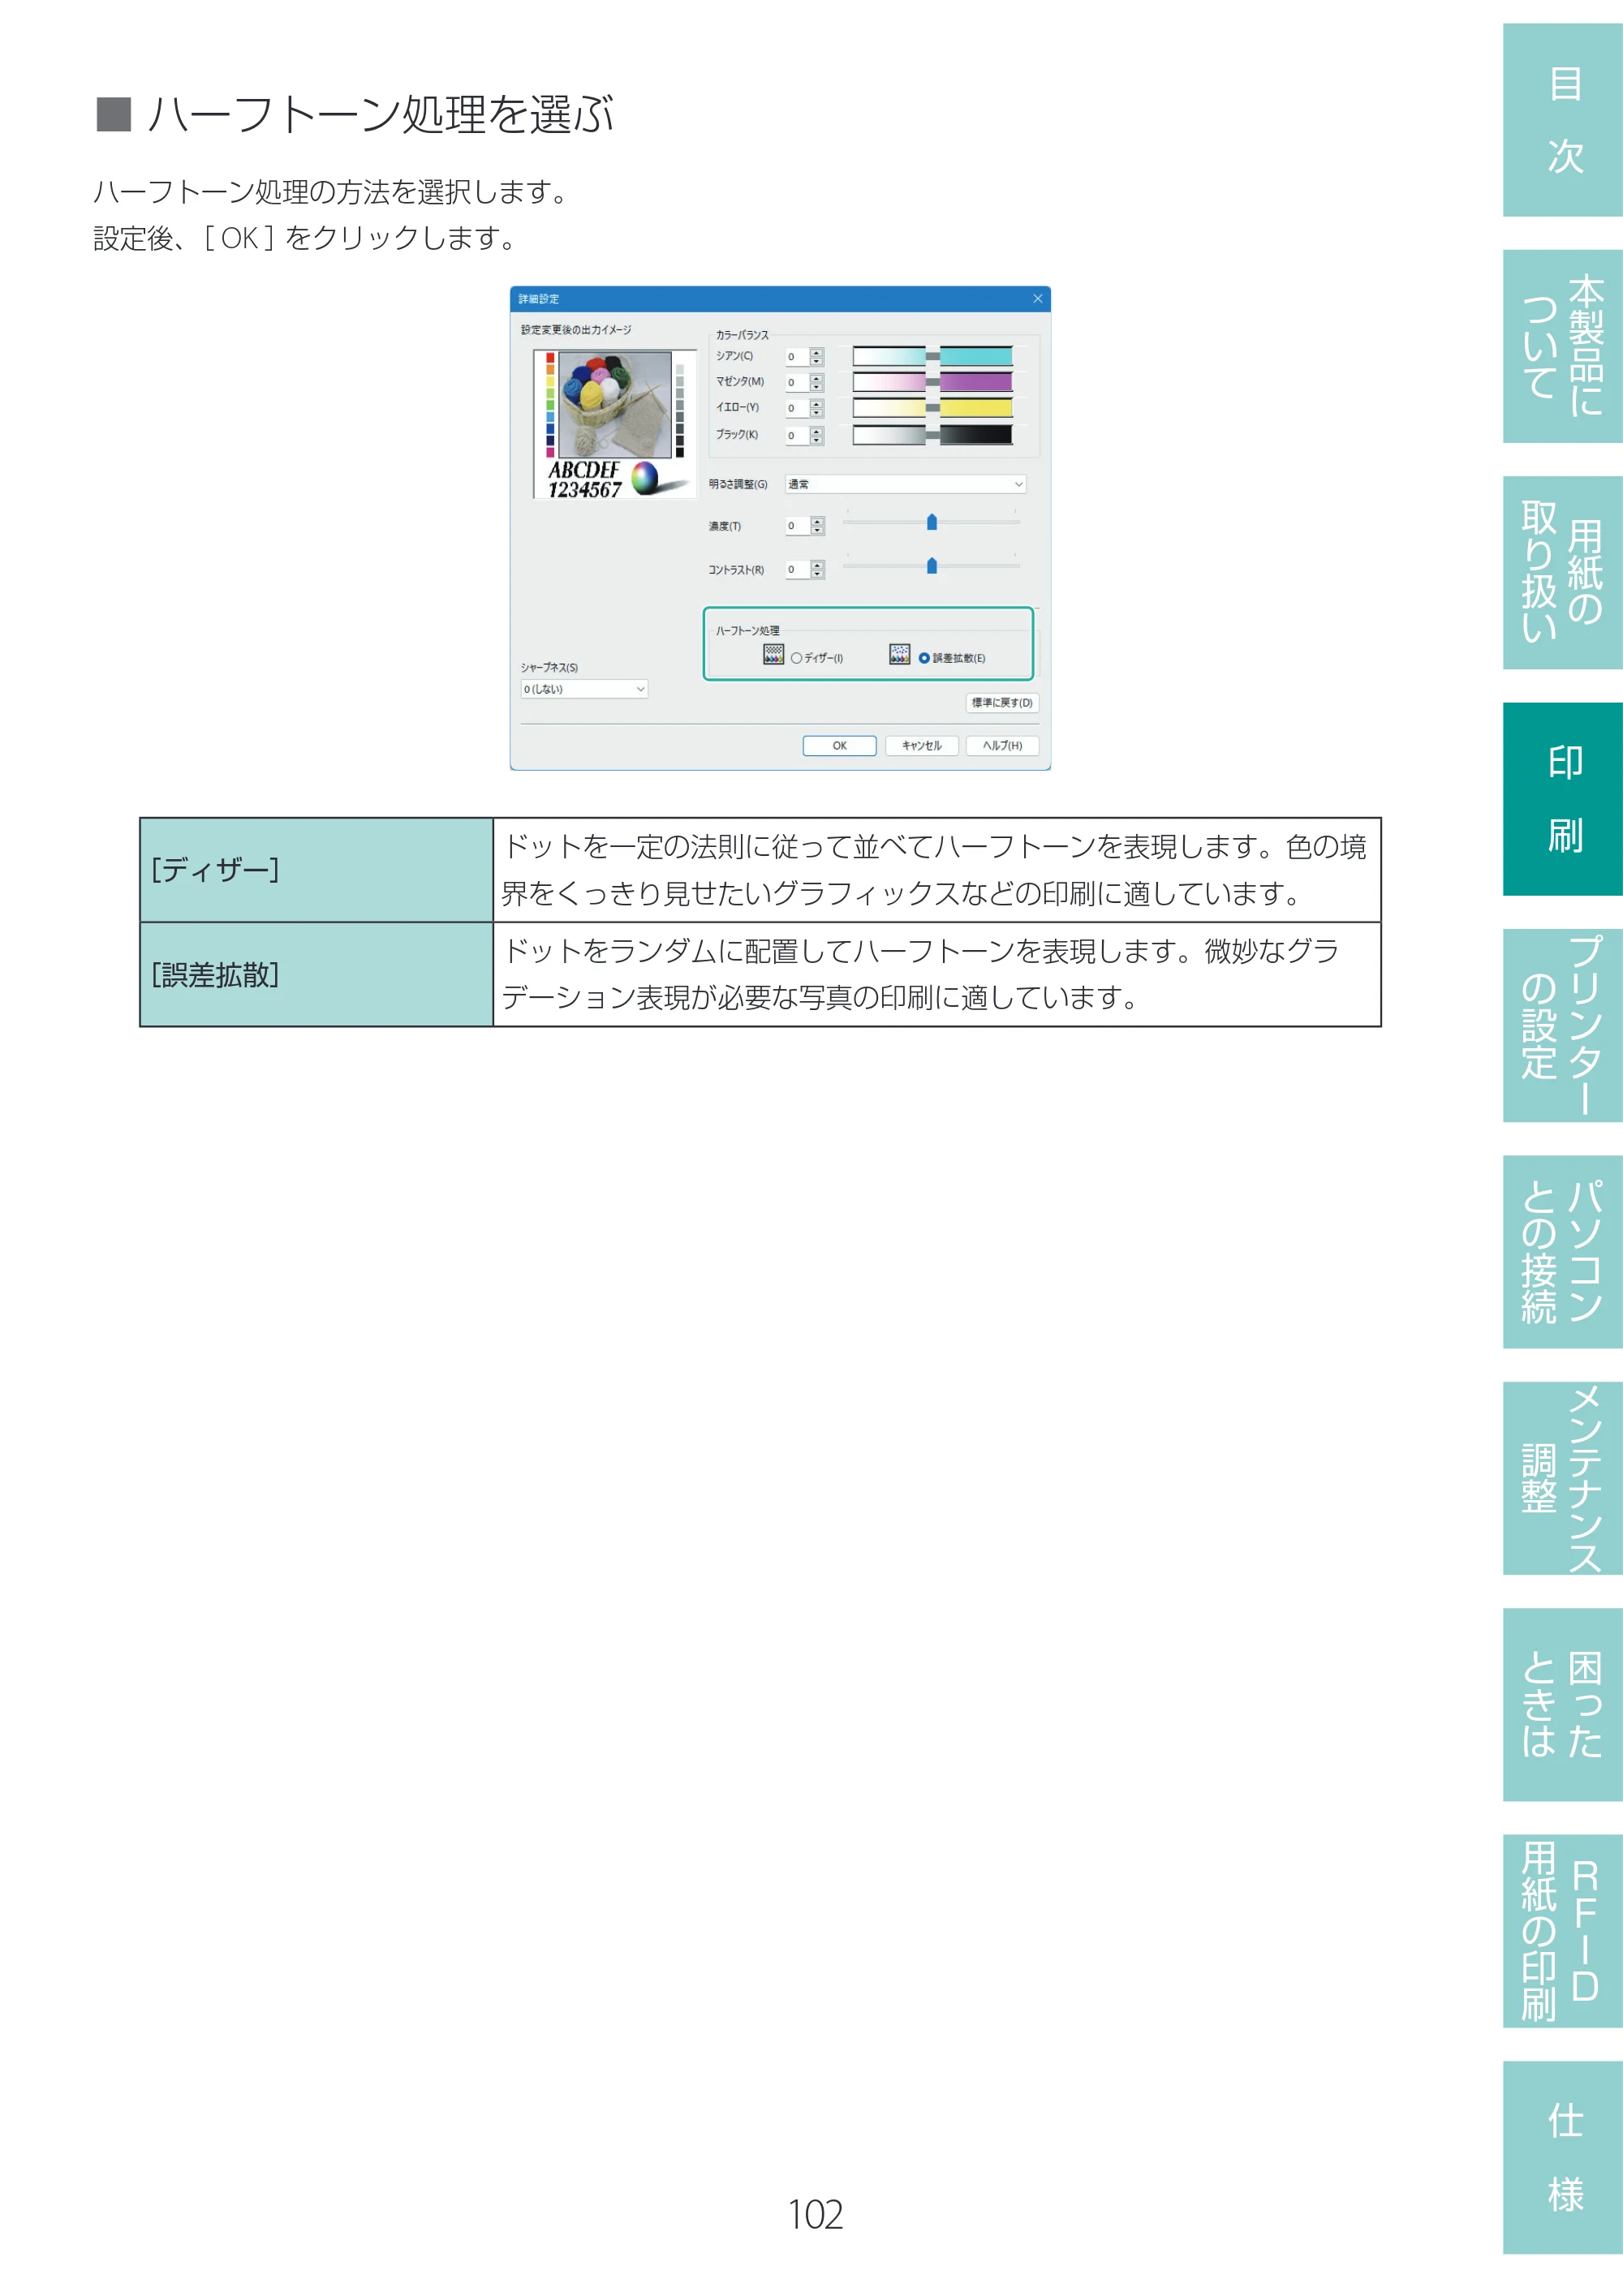Click the output image preview thumbnail
The width and height of the screenshot is (1623, 2296).
coord(614,424)
